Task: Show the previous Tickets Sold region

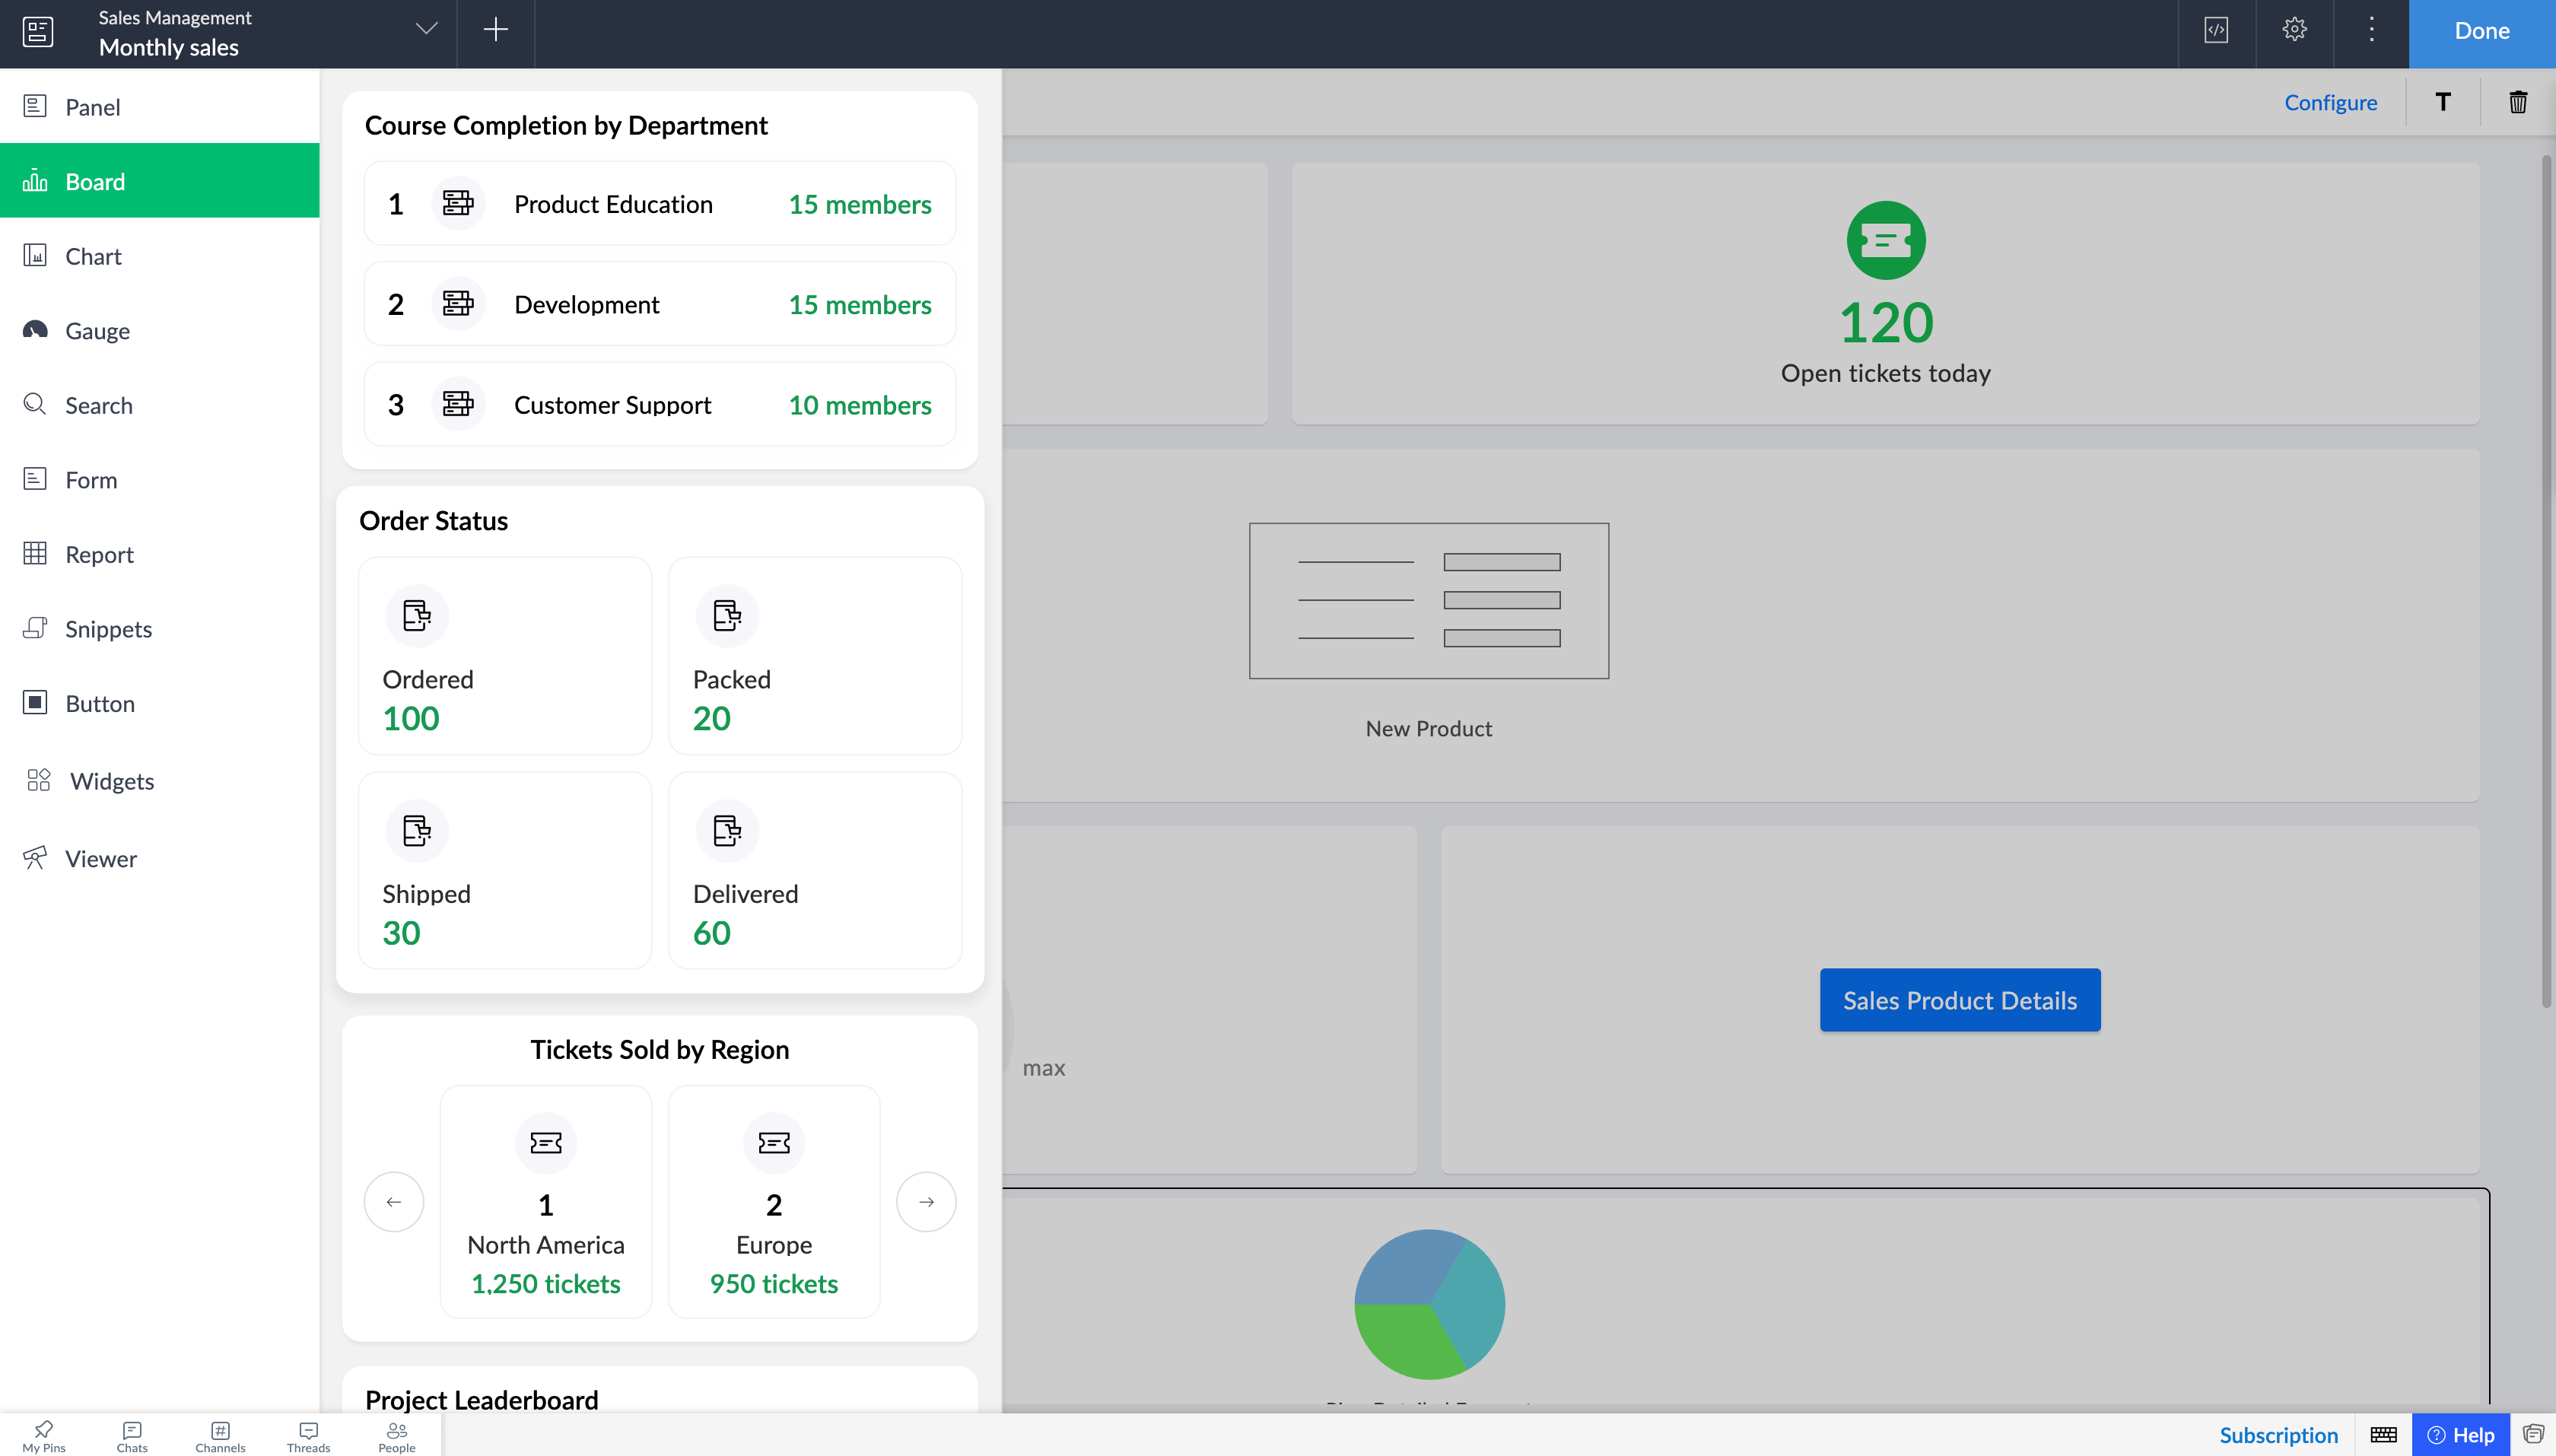Action: (x=394, y=1201)
